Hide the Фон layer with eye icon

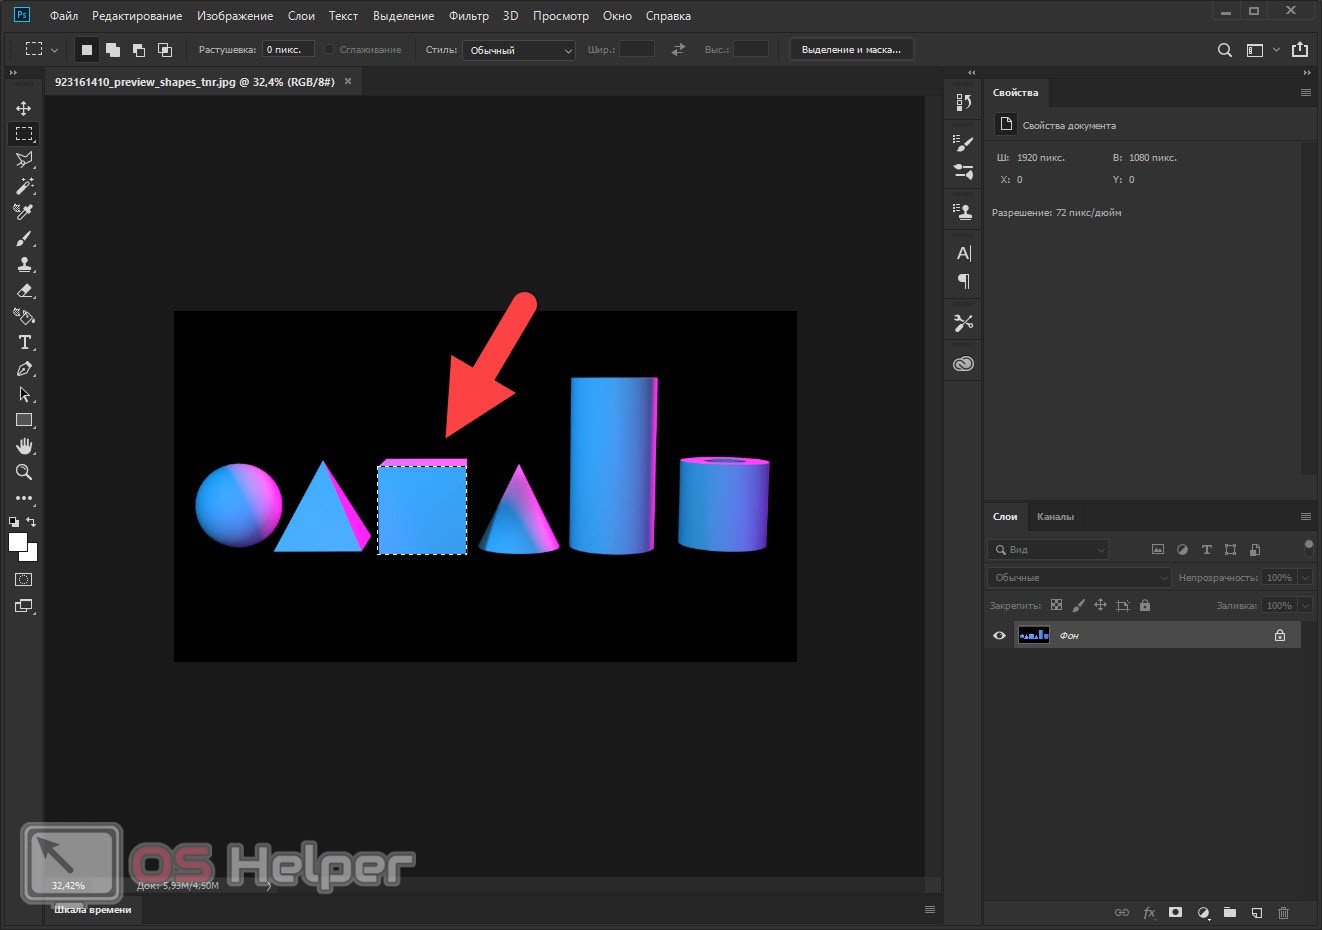point(999,635)
